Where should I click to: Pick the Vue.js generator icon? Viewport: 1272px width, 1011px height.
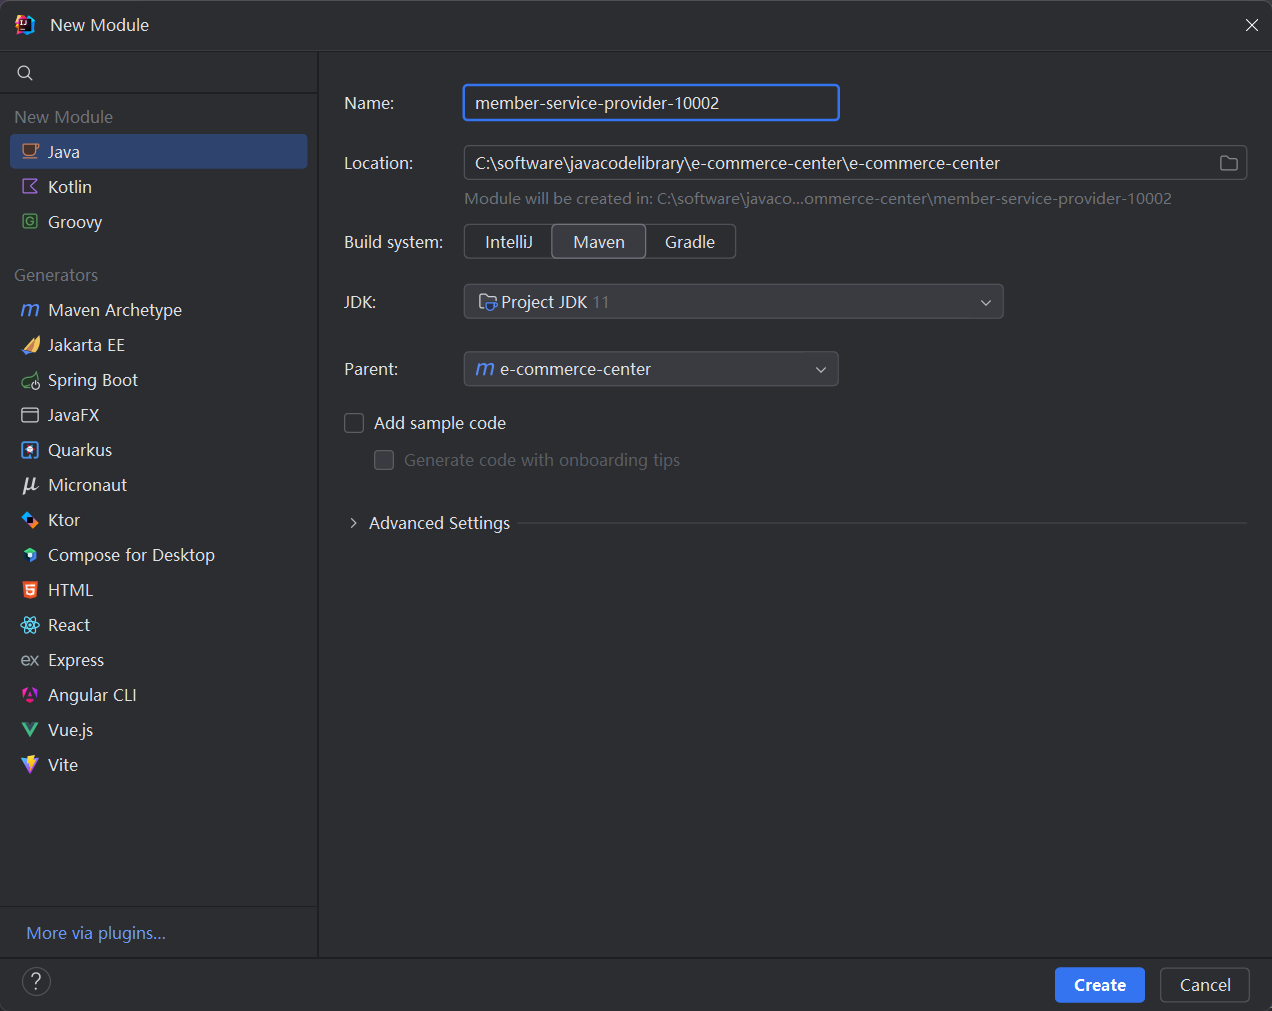tap(30, 731)
